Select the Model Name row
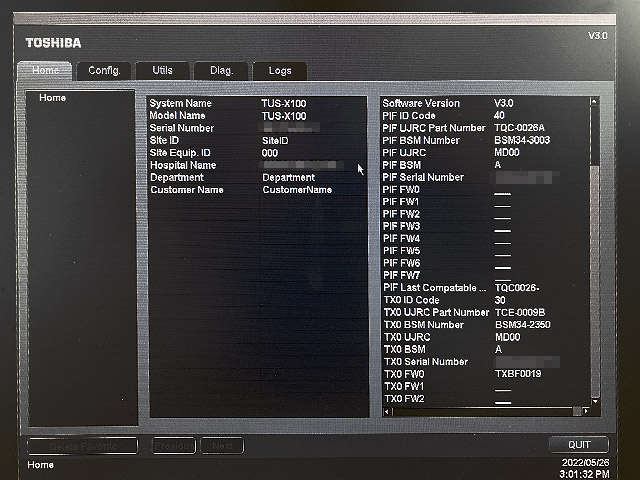Image resolution: width=640 pixels, height=480 pixels. pyautogui.click(x=258, y=116)
